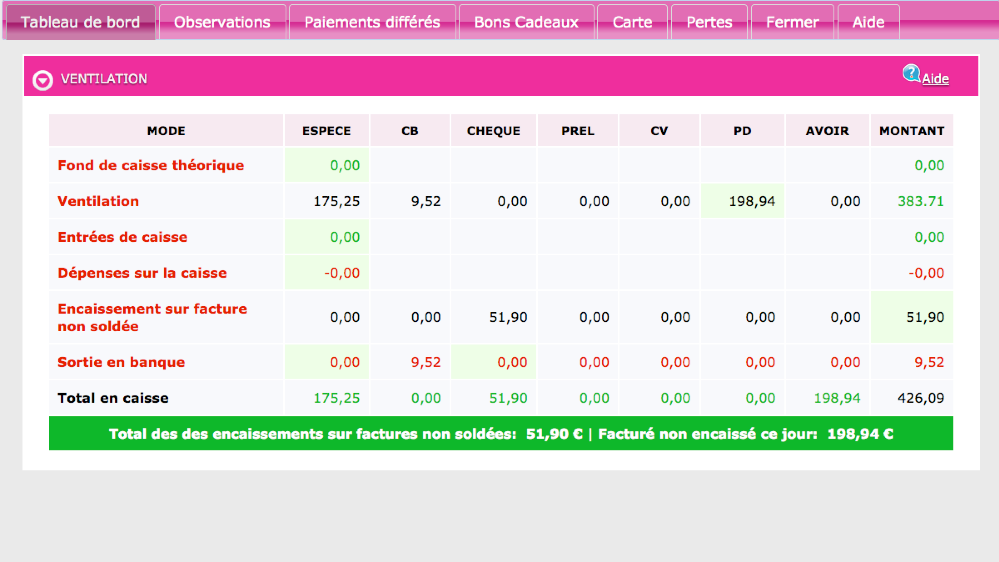Select Dépenses sur la caisse ESPECE value
Screen dimensions: 999x562
click(x=327, y=273)
